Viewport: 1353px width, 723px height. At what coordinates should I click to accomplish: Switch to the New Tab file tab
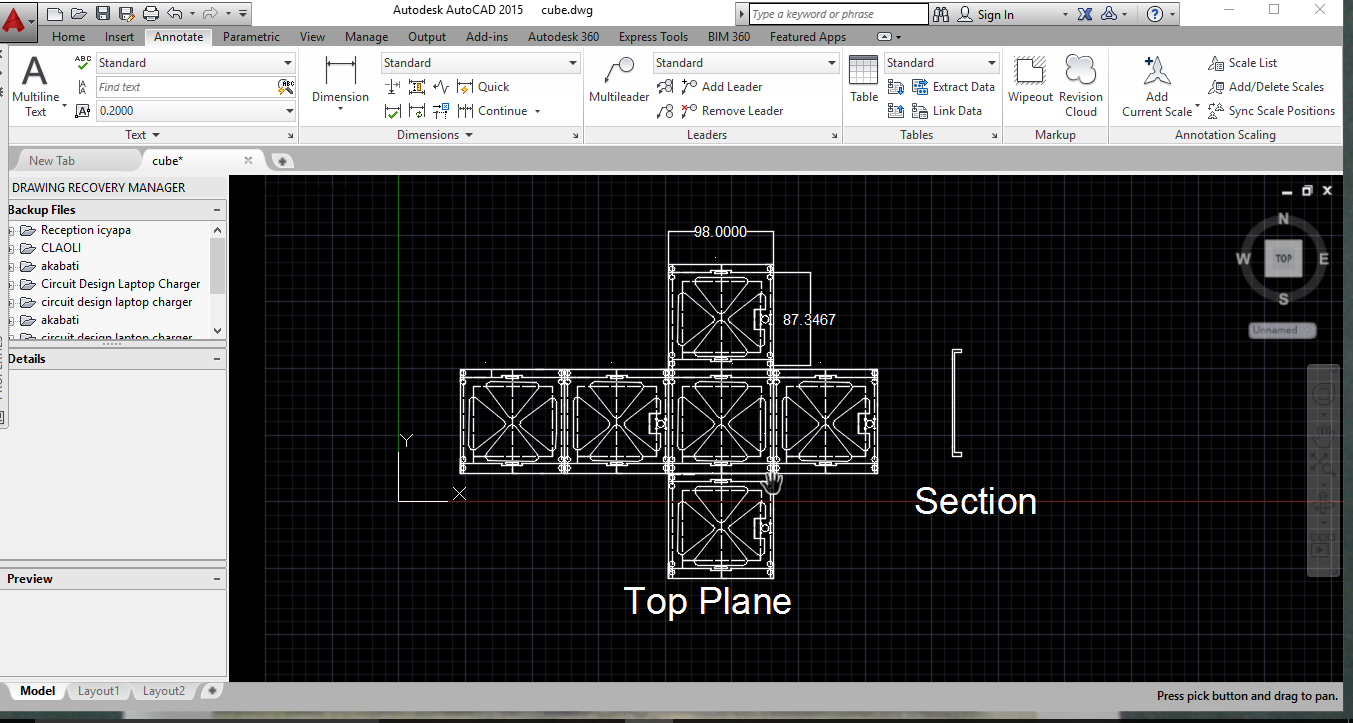pos(52,160)
